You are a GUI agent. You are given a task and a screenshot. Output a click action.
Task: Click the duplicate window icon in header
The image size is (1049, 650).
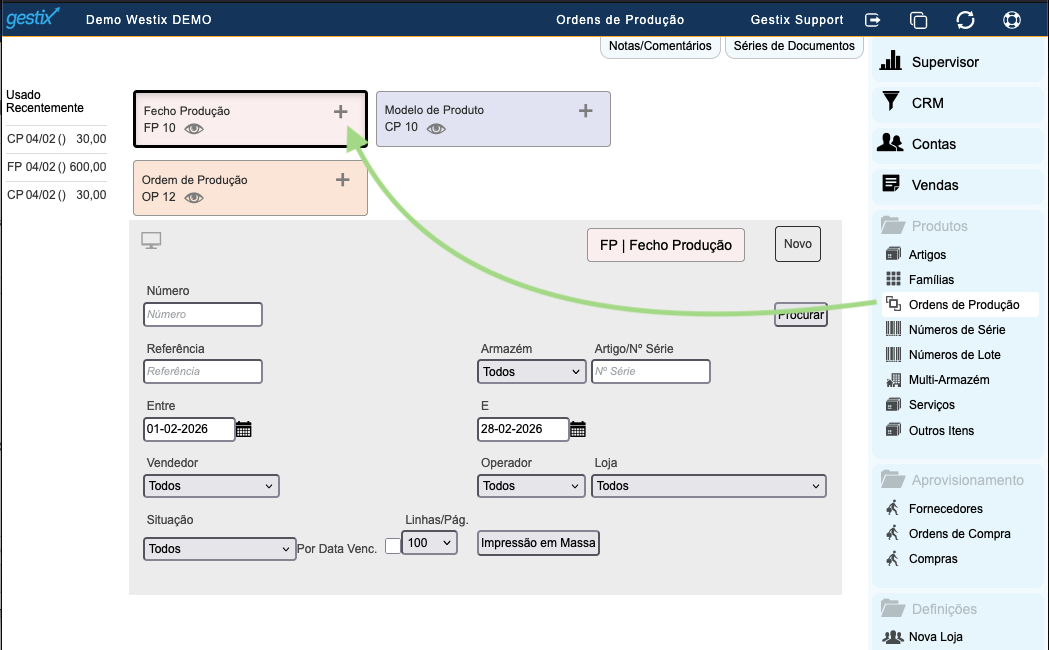tap(919, 19)
